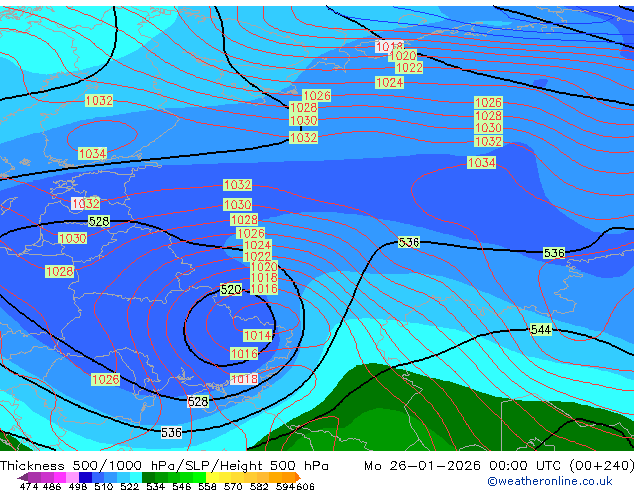
Task: Click the 1018 label below 1016 and 1014
Action: [244, 379]
